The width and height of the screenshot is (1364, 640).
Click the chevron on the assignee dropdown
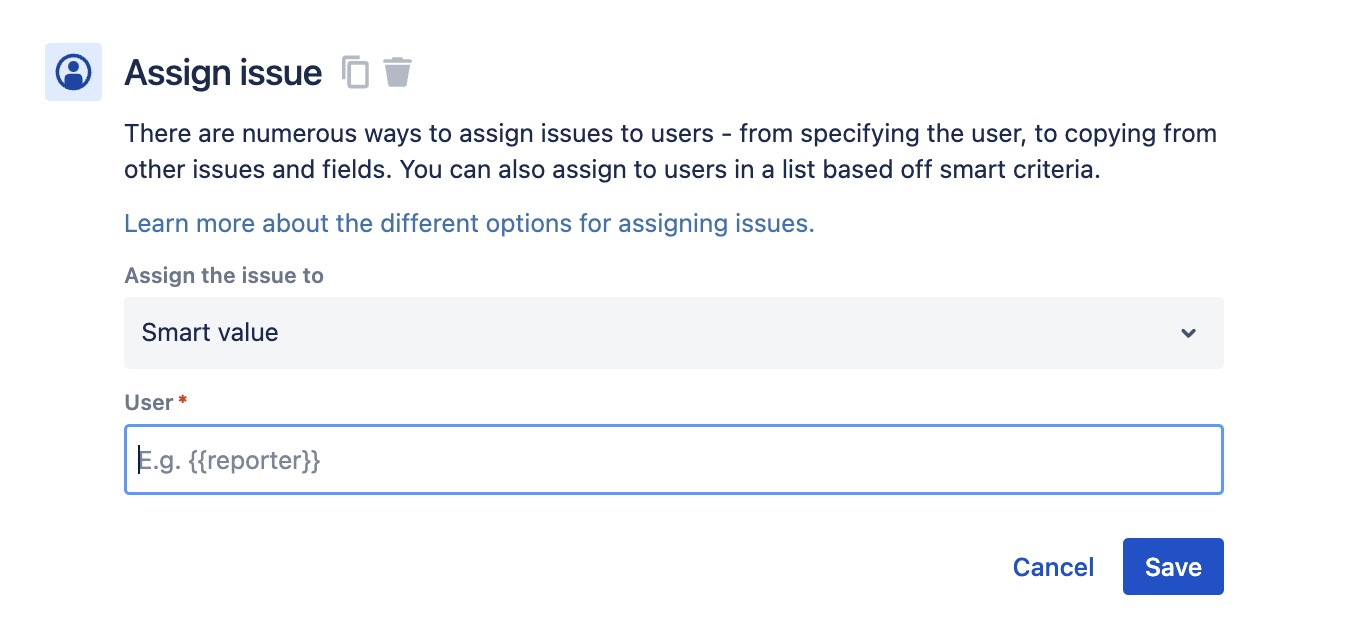click(1188, 332)
